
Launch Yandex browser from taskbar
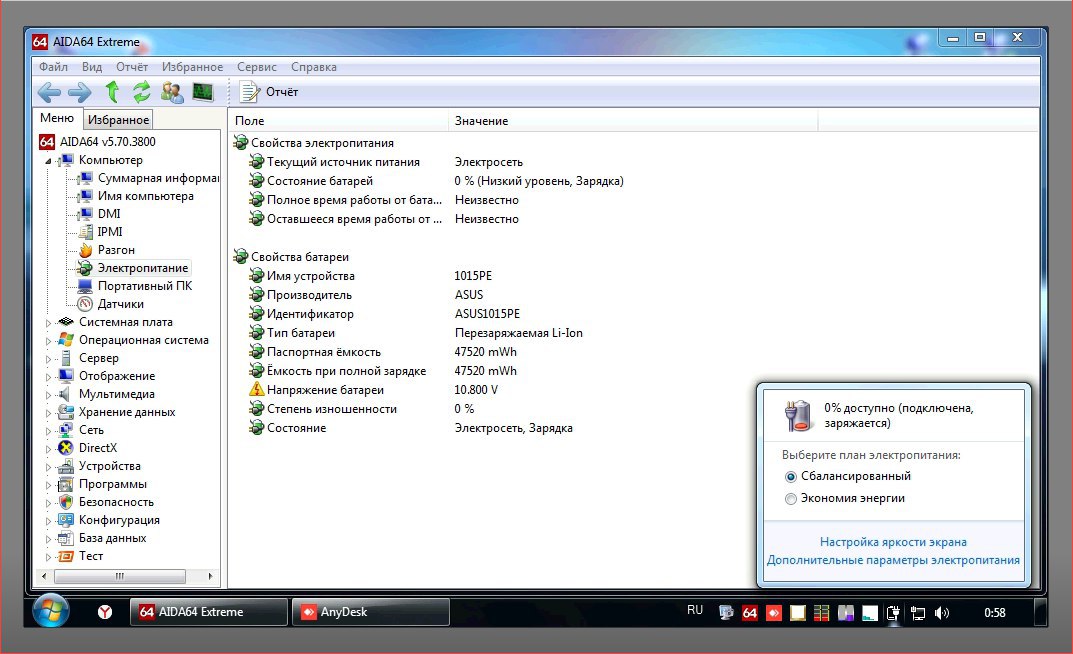pyautogui.click(x=105, y=612)
